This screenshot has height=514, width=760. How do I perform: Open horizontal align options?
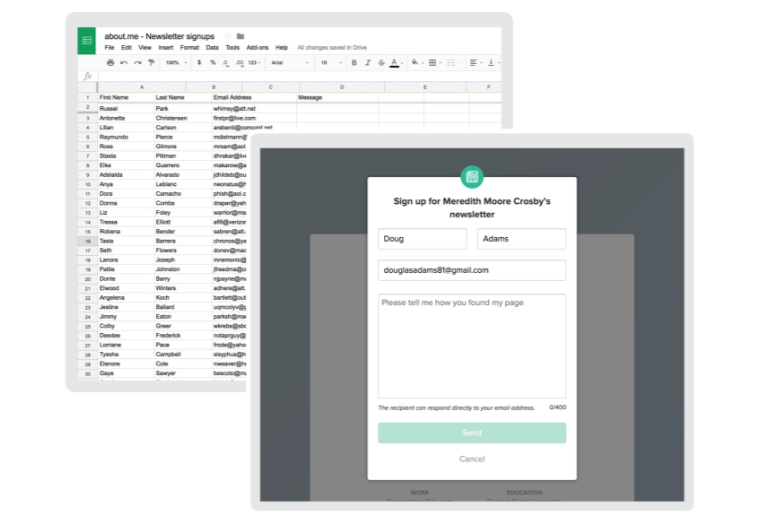pyautogui.click(x=474, y=63)
